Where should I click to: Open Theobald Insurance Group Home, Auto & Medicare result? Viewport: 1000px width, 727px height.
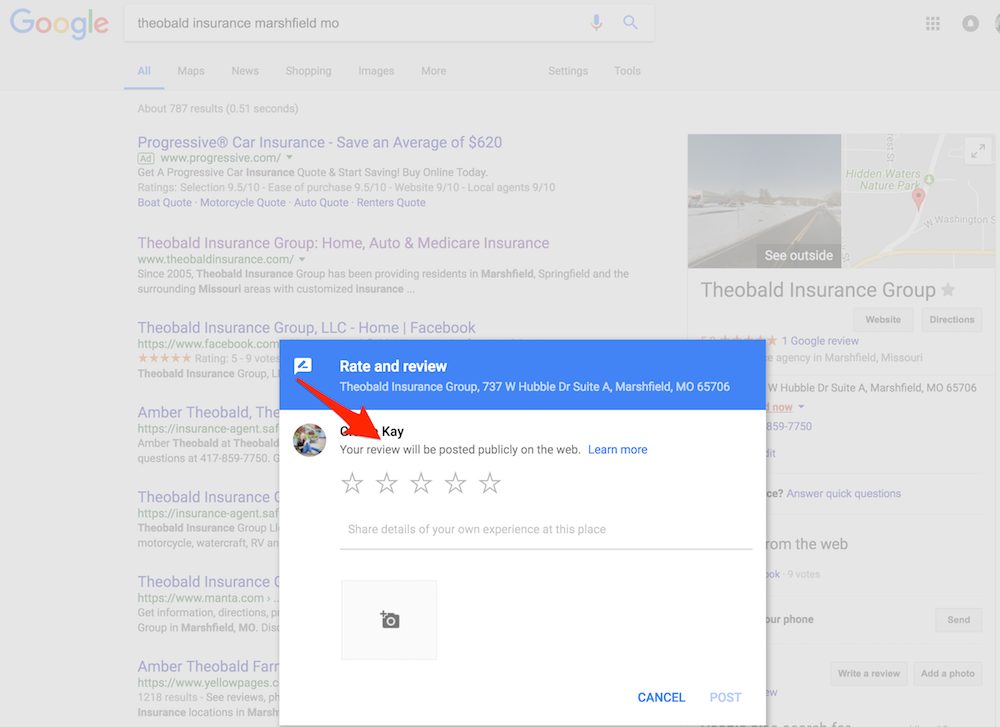[x=343, y=243]
